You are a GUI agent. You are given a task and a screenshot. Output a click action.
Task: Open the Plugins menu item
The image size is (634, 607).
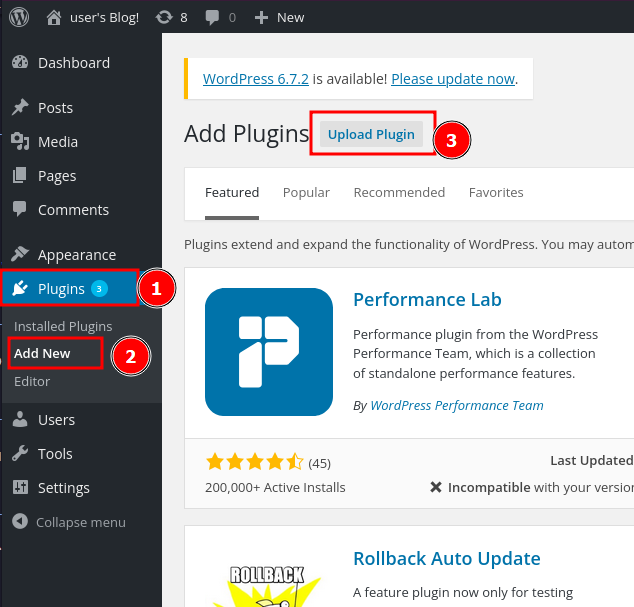point(61,289)
